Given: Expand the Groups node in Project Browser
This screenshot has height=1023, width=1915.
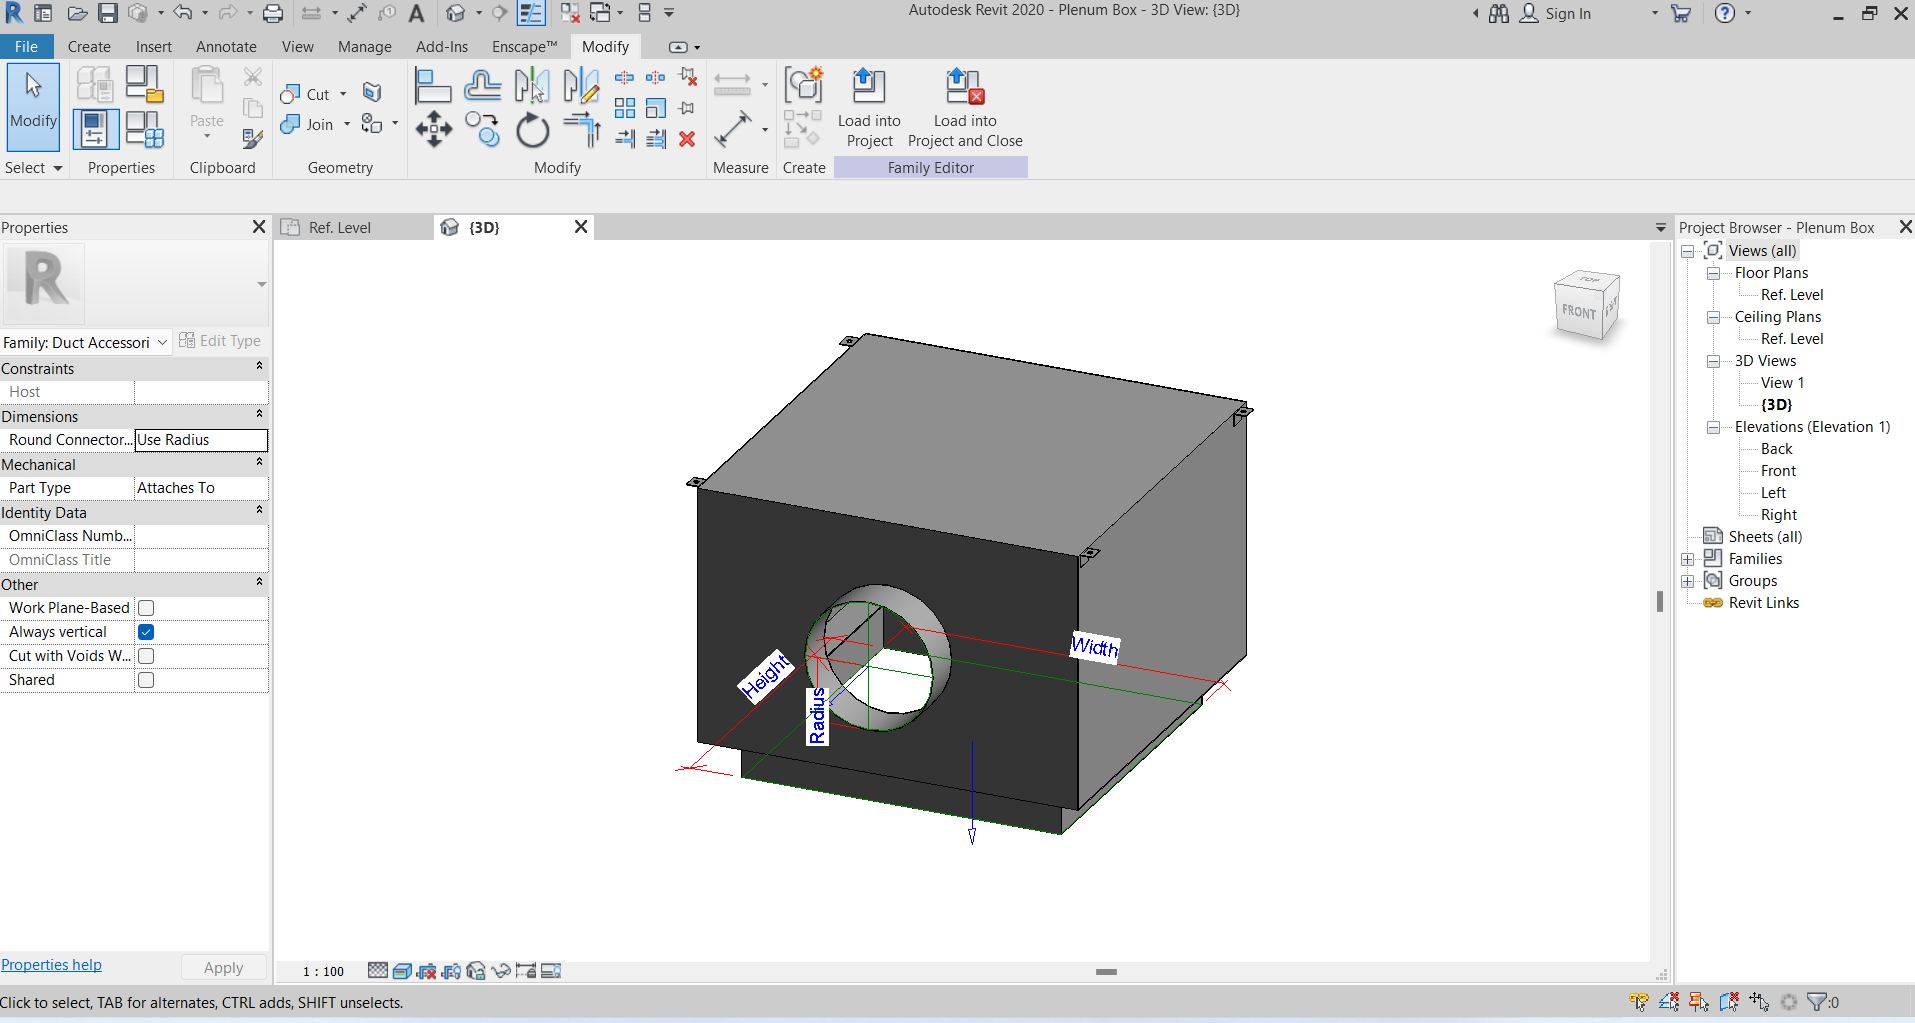Looking at the screenshot, I should click(1688, 581).
